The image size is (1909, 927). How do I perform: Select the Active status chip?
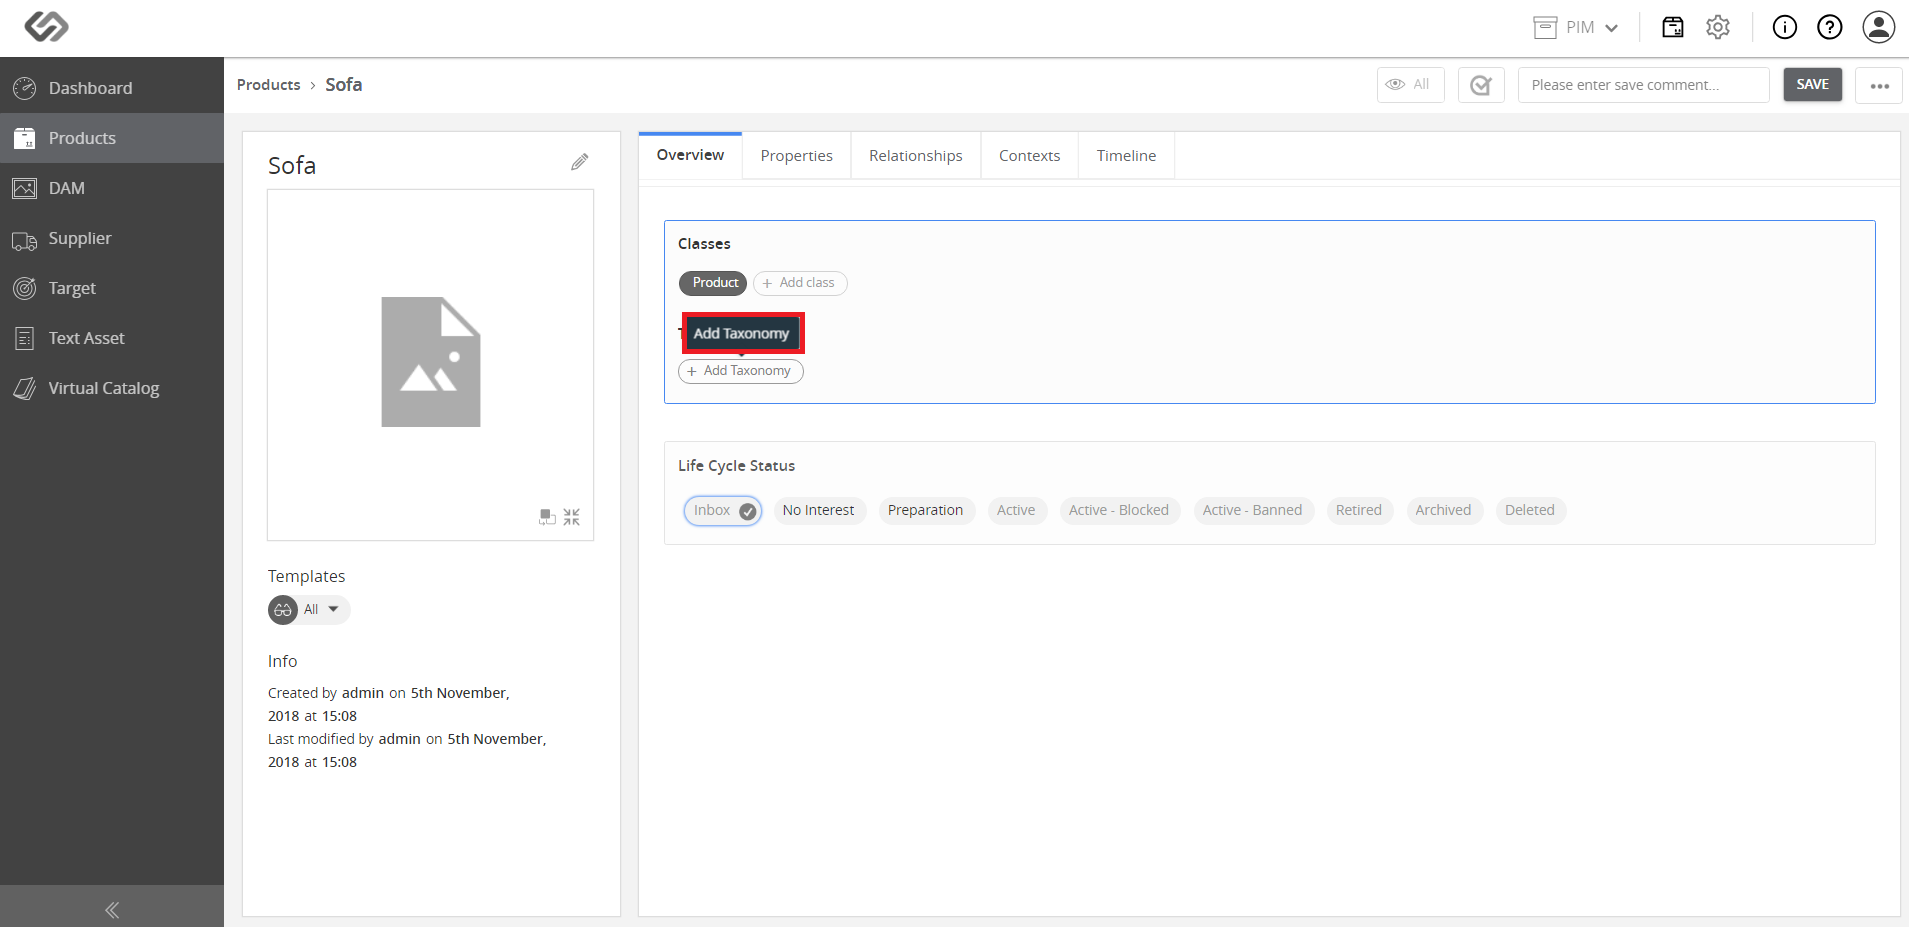tap(1016, 511)
